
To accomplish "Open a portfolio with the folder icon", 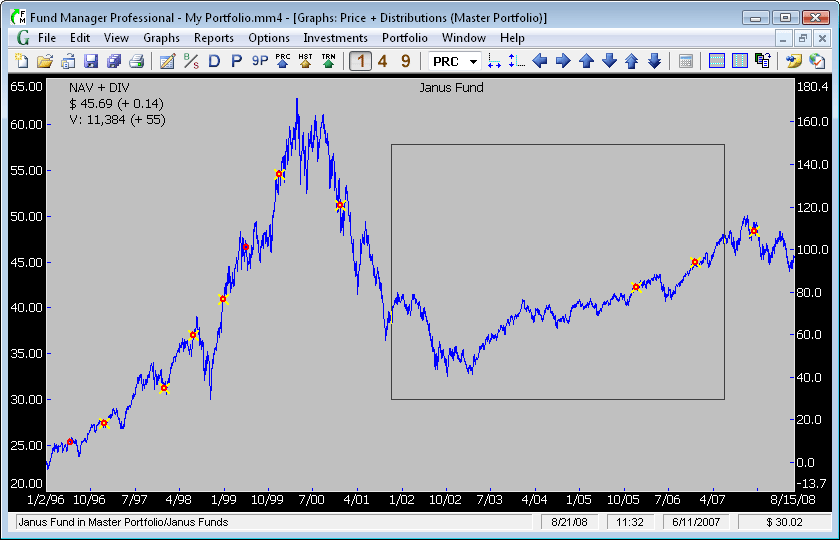I will pyautogui.click(x=45, y=61).
